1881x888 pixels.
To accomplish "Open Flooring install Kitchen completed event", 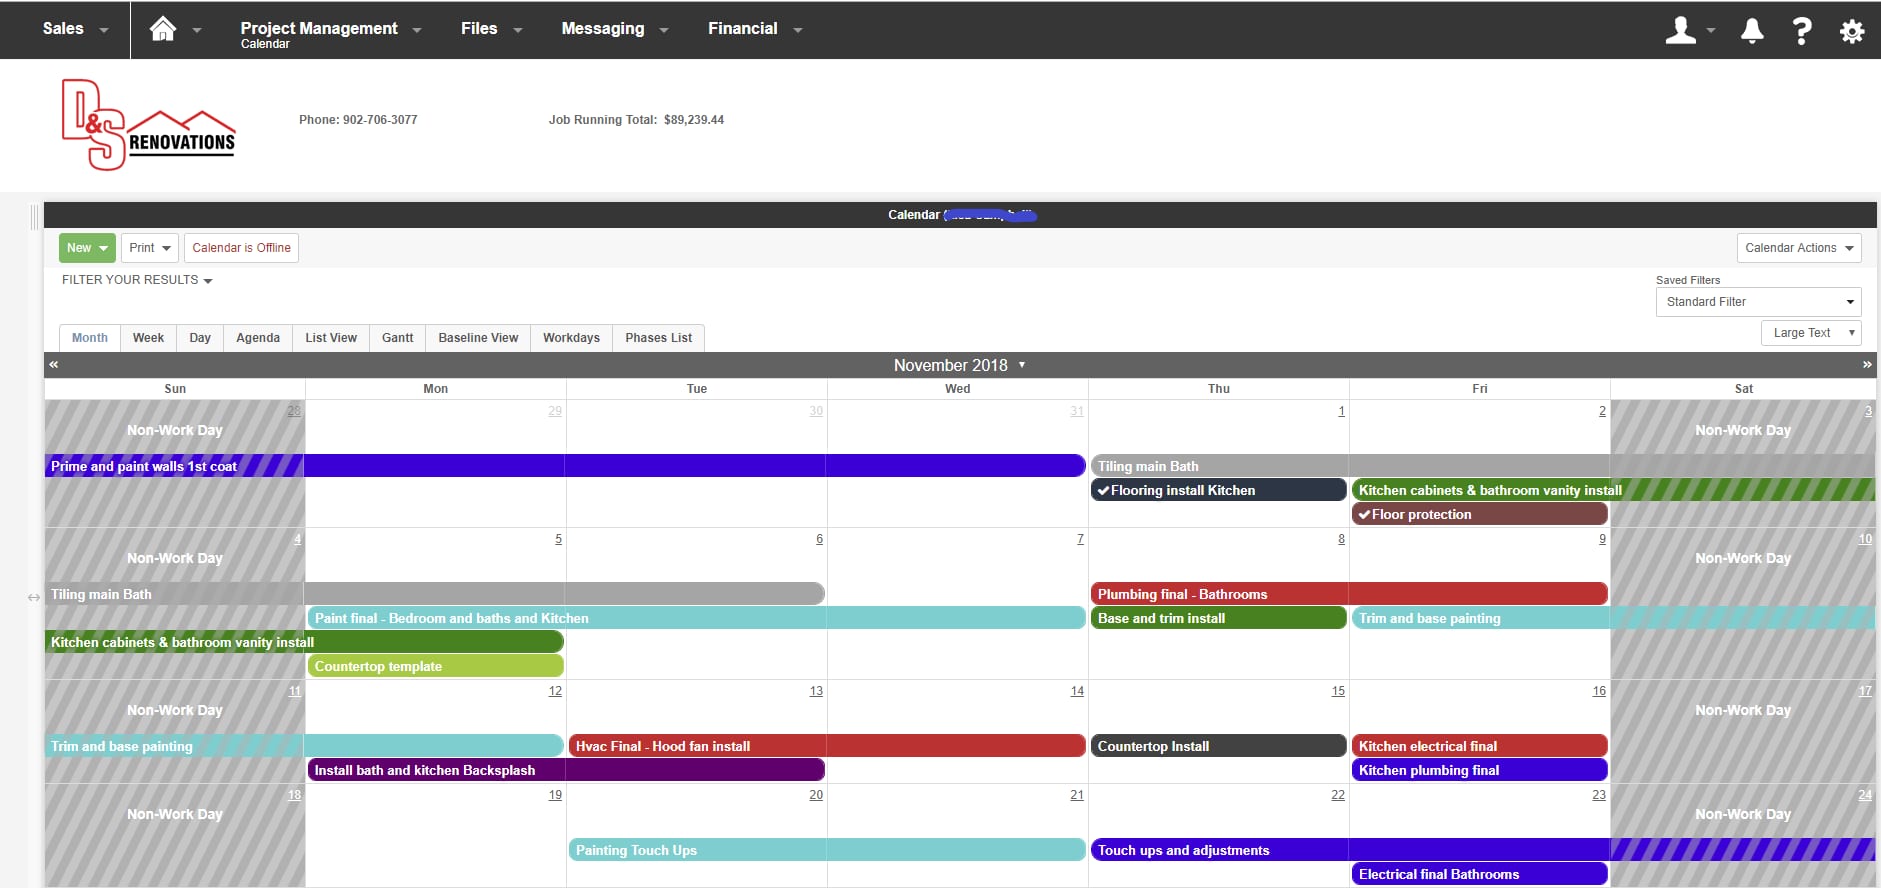I will point(1218,490).
